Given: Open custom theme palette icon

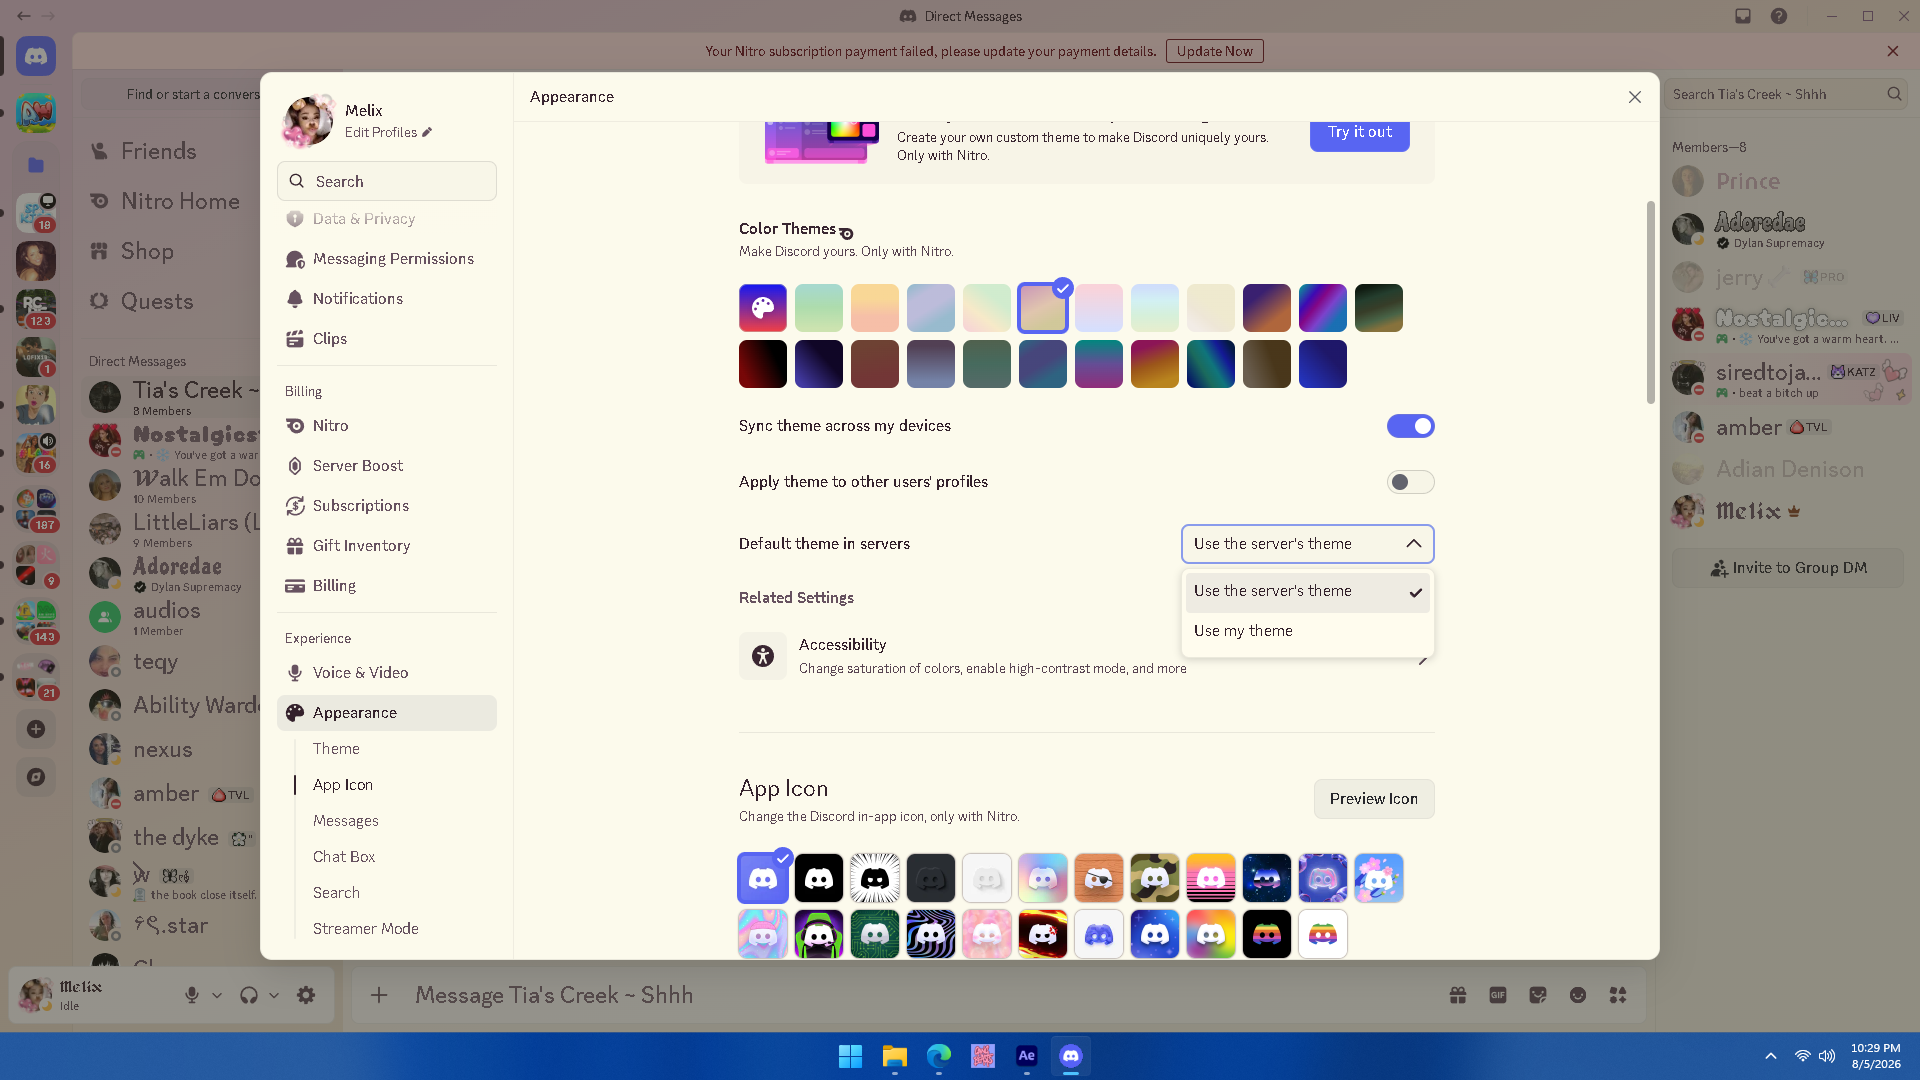Looking at the screenshot, I should pos(763,308).
